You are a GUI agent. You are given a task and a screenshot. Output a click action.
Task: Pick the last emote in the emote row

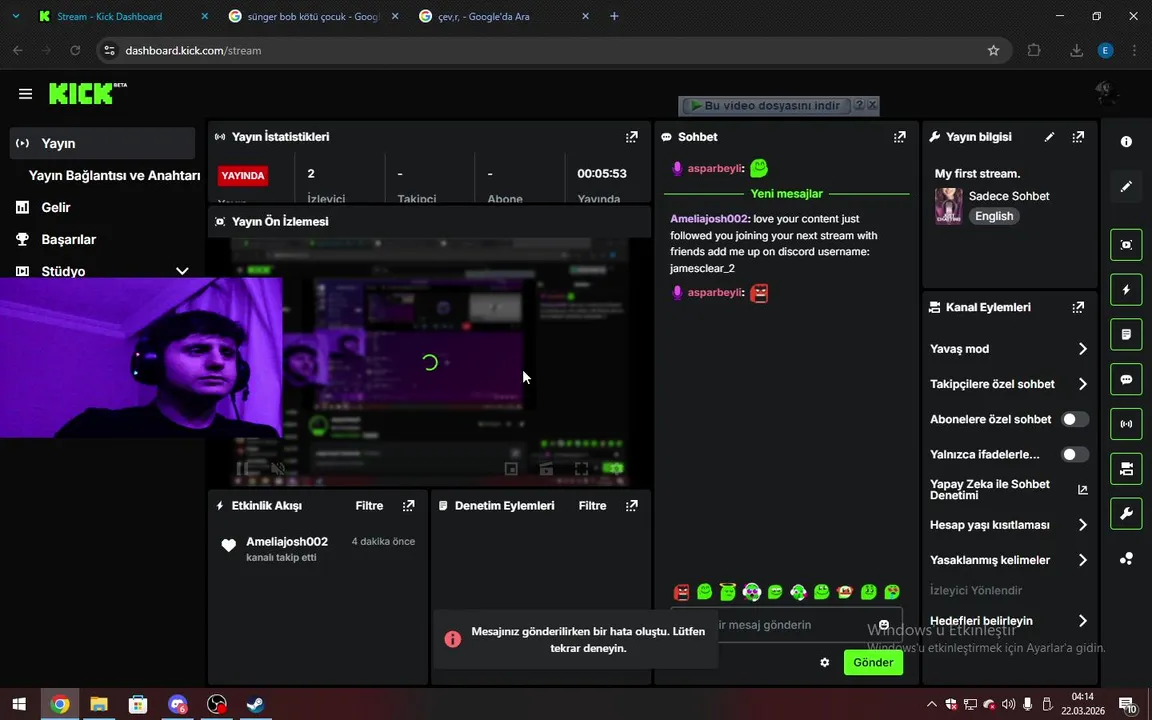coord(892,591)
